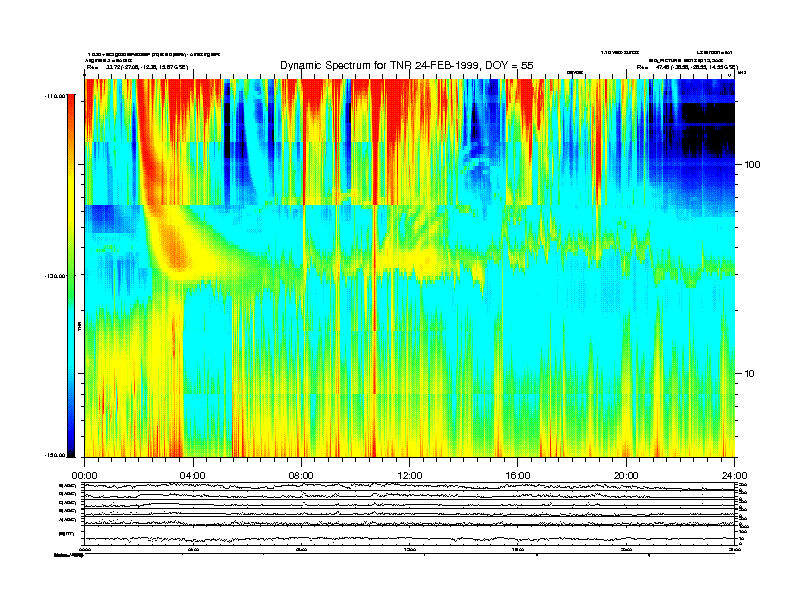792x612 pixels.
Task: Click the dark blue bottom of the color bar
Action: pos(71,447)
